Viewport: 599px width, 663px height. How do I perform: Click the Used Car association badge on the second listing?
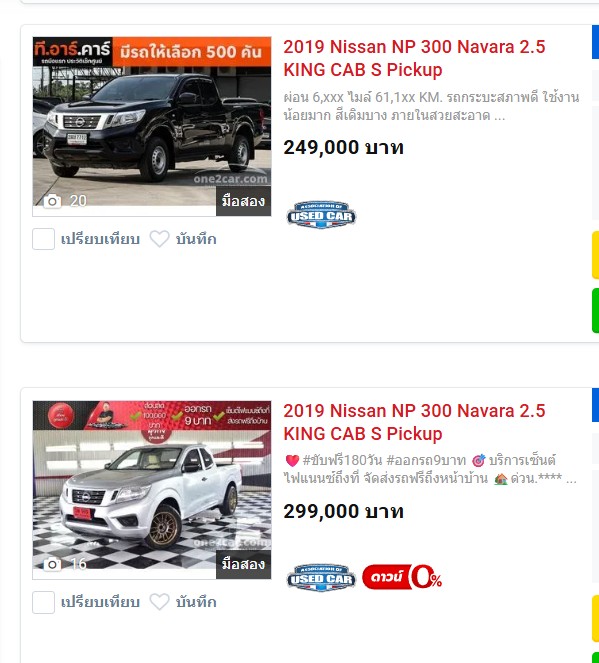pyautogui.click(x=321, y=578)
